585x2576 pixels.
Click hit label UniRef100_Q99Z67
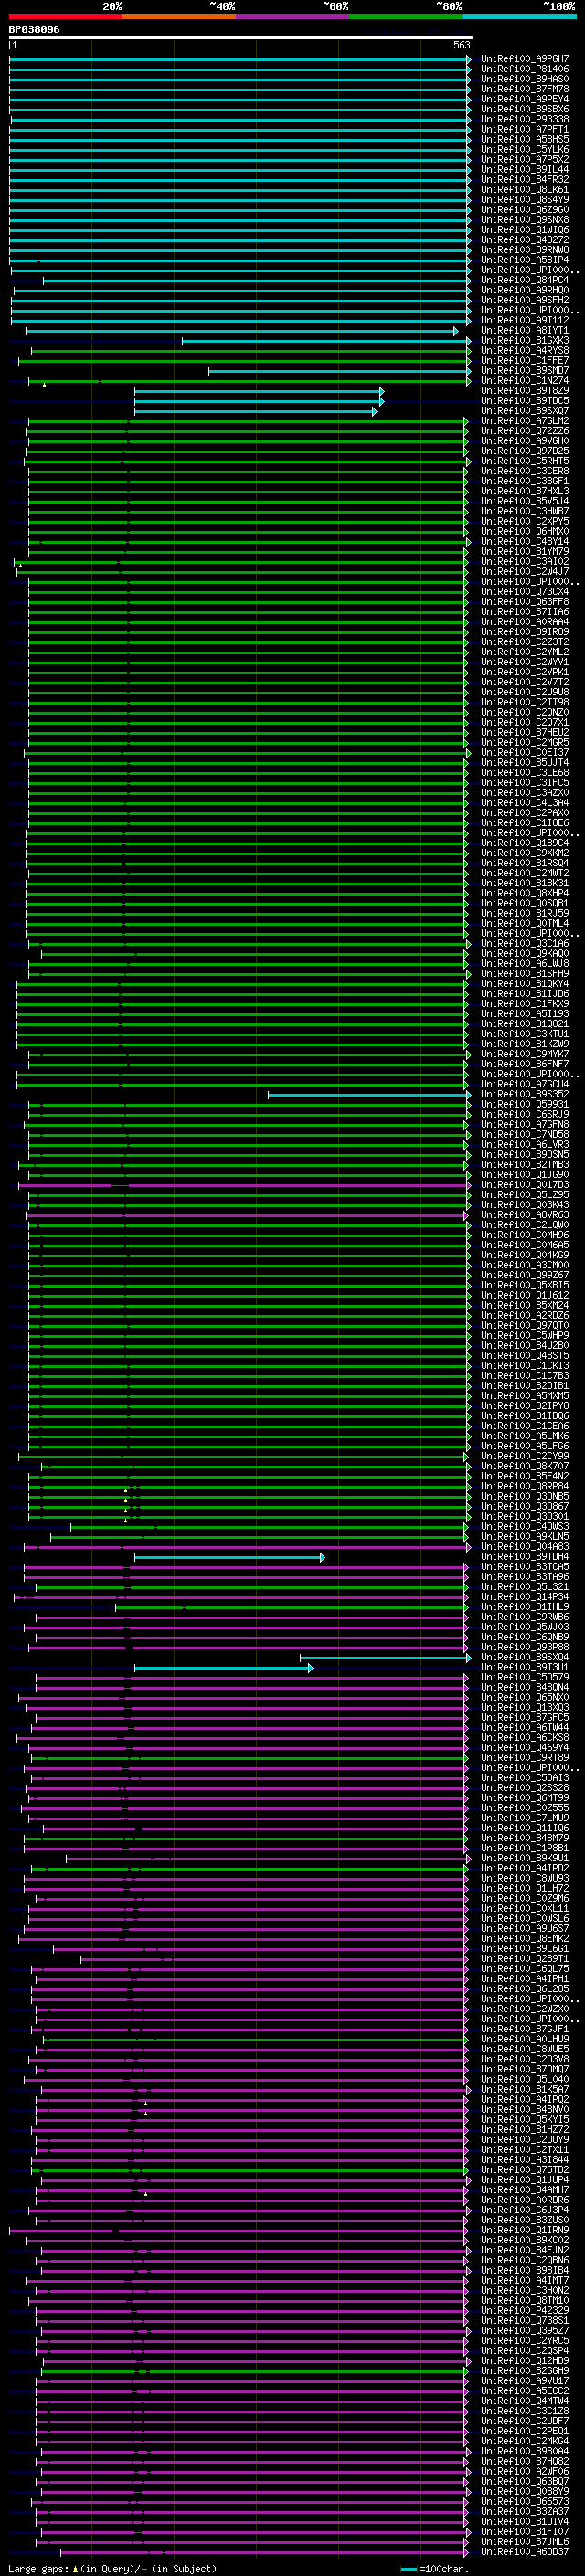pos(525,1275)
